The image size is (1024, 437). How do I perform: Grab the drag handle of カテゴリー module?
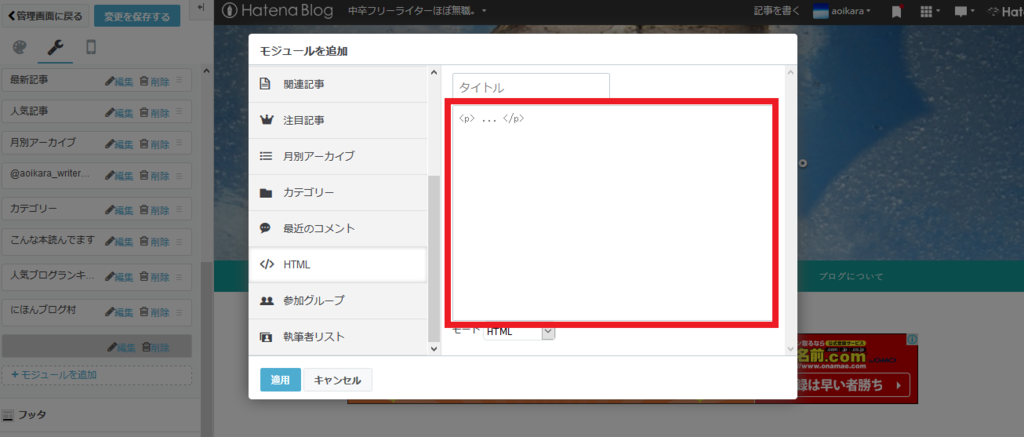[179, 209]
